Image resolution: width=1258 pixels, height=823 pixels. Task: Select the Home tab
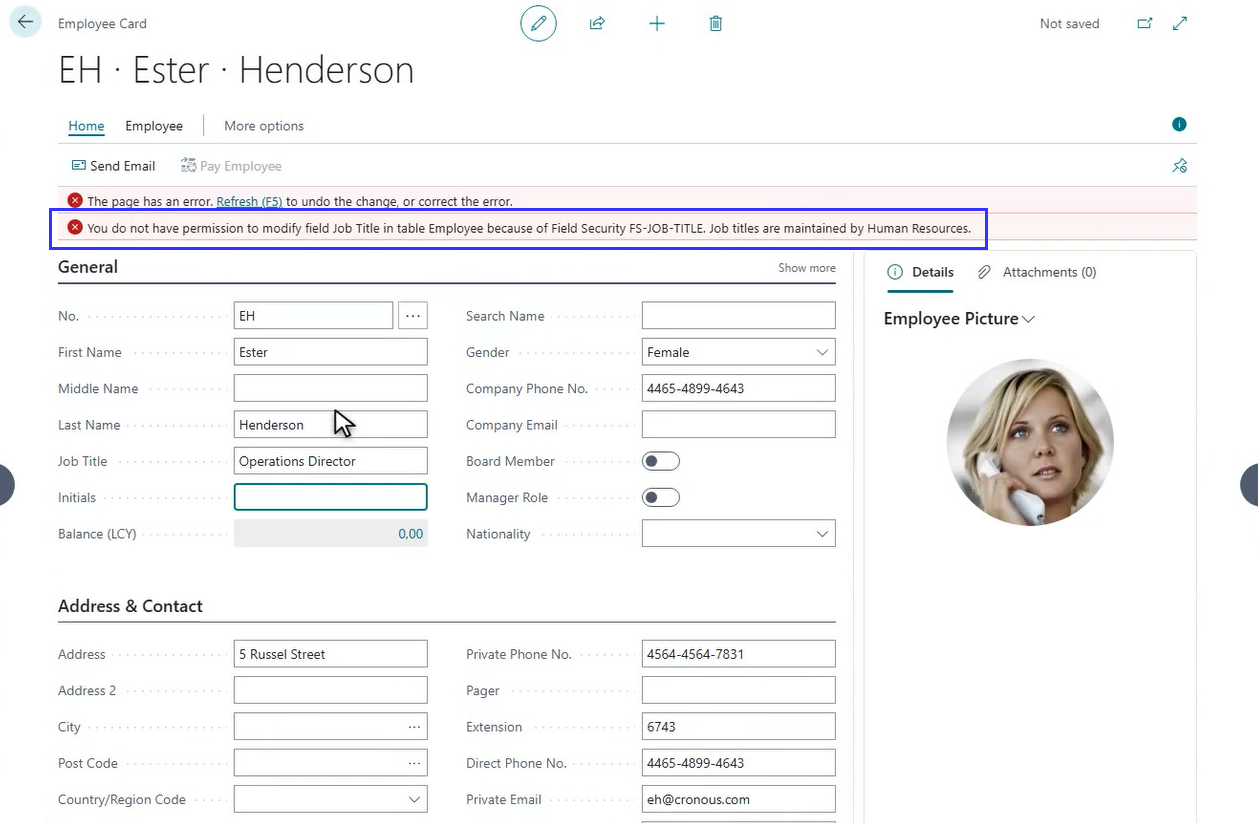[86, 126]
